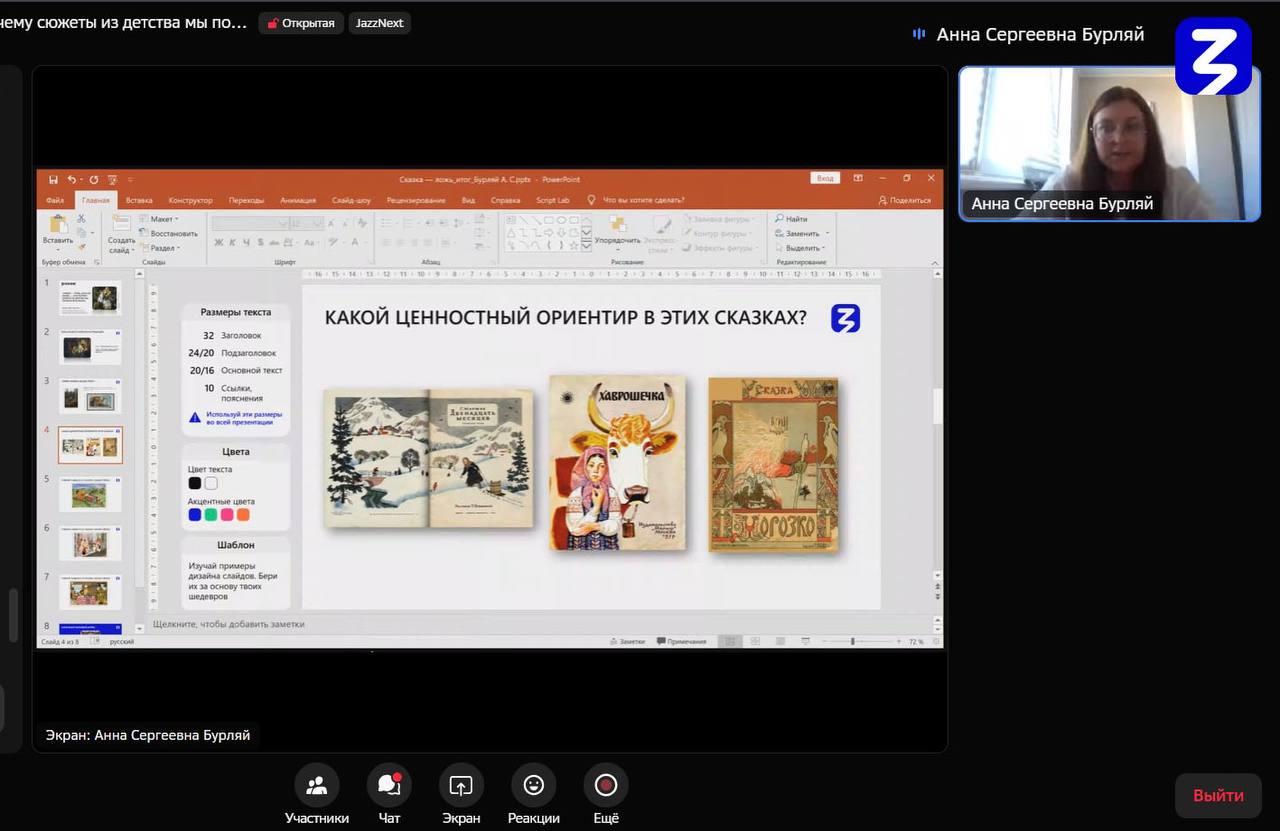
Task: Click the Упорядочить arrange icon
Action: [617, 224]
